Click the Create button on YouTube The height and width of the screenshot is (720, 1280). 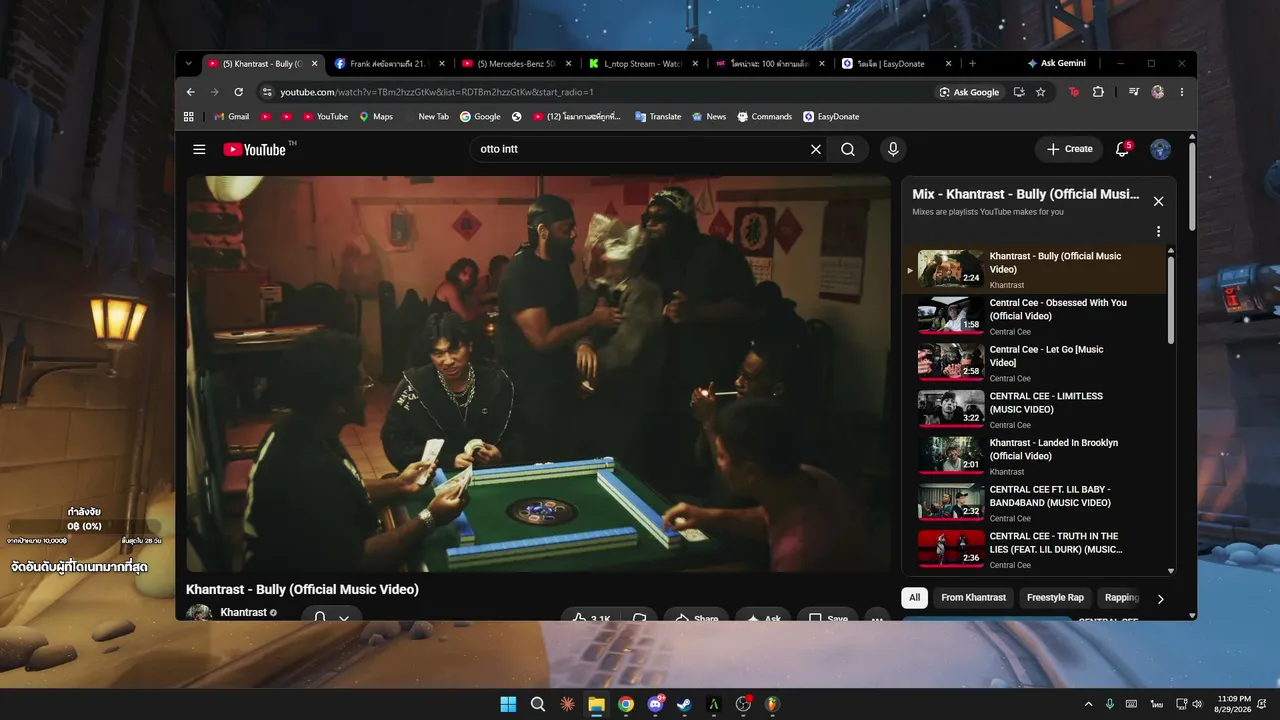coord(1069,149)
